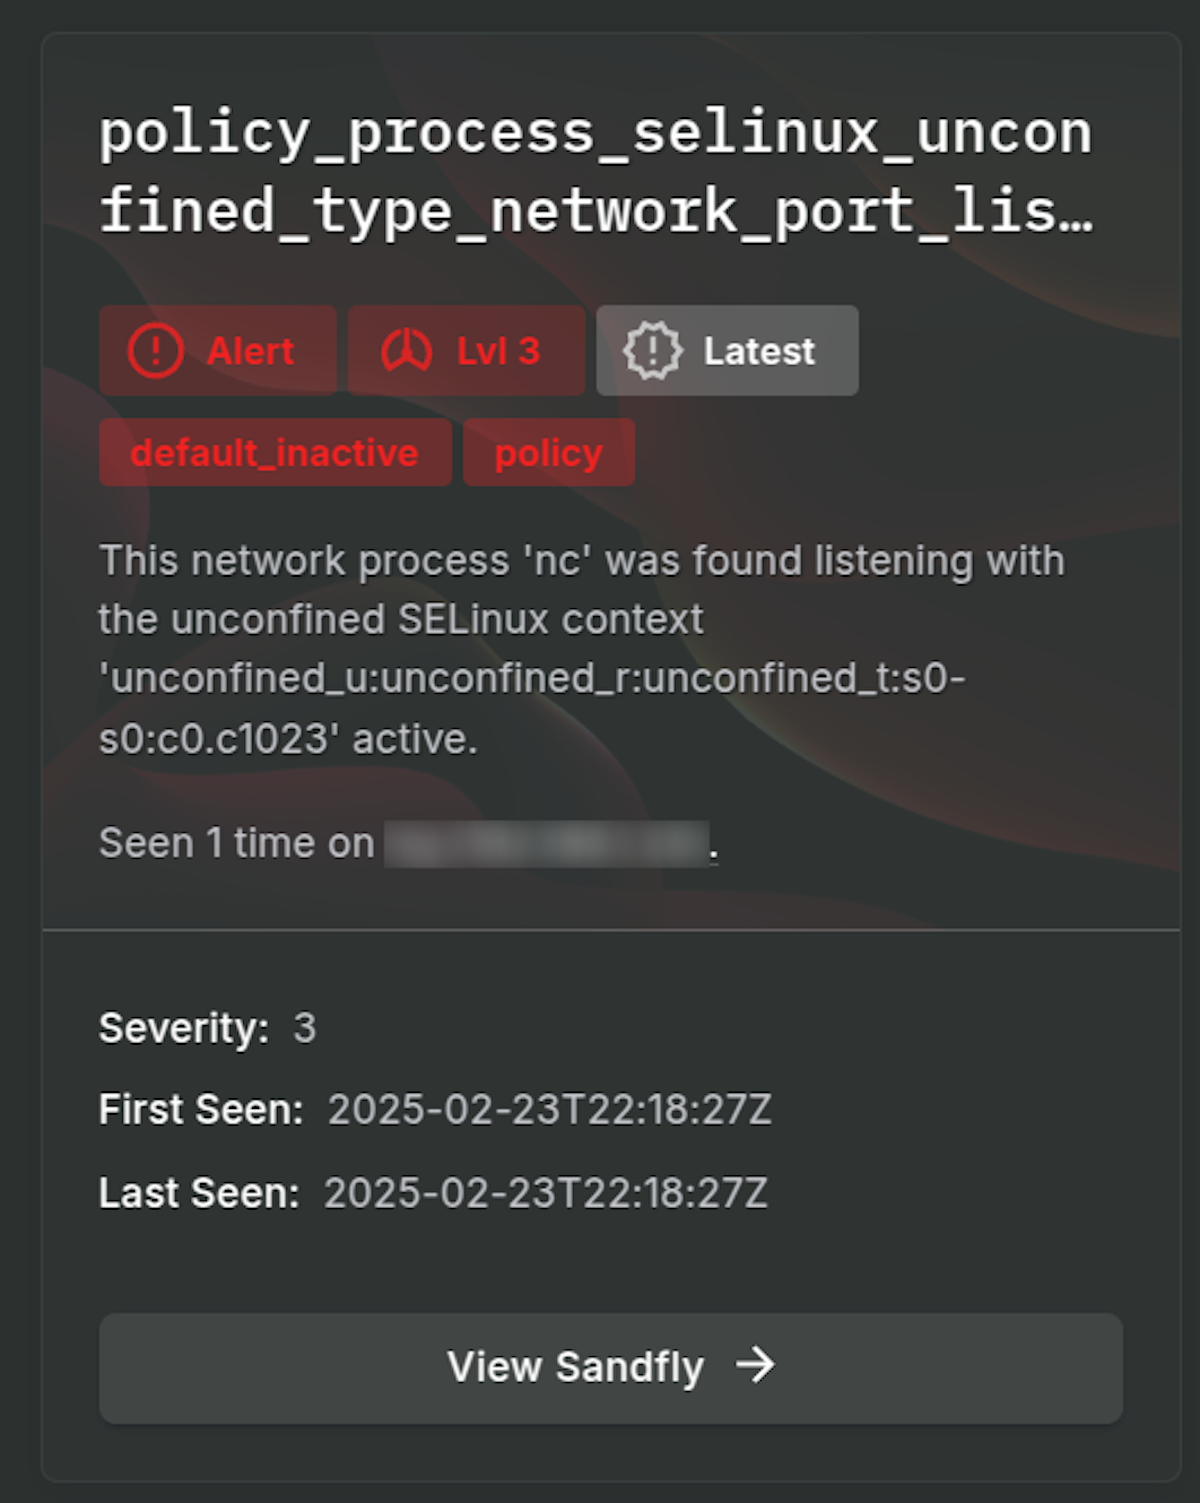The image size is (1200, 1503).
Task: Switch to the Alert badge tab
Action: [x=218, y=350]
